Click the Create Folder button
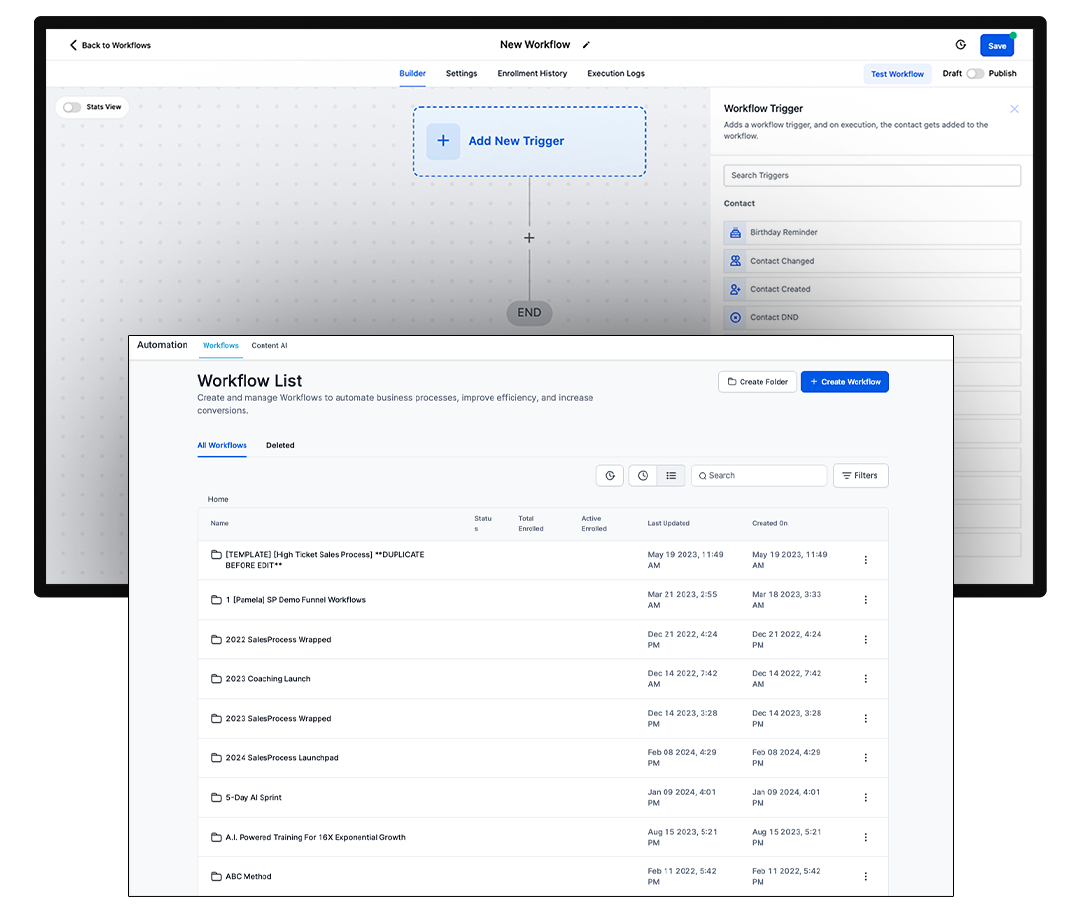 758,382
